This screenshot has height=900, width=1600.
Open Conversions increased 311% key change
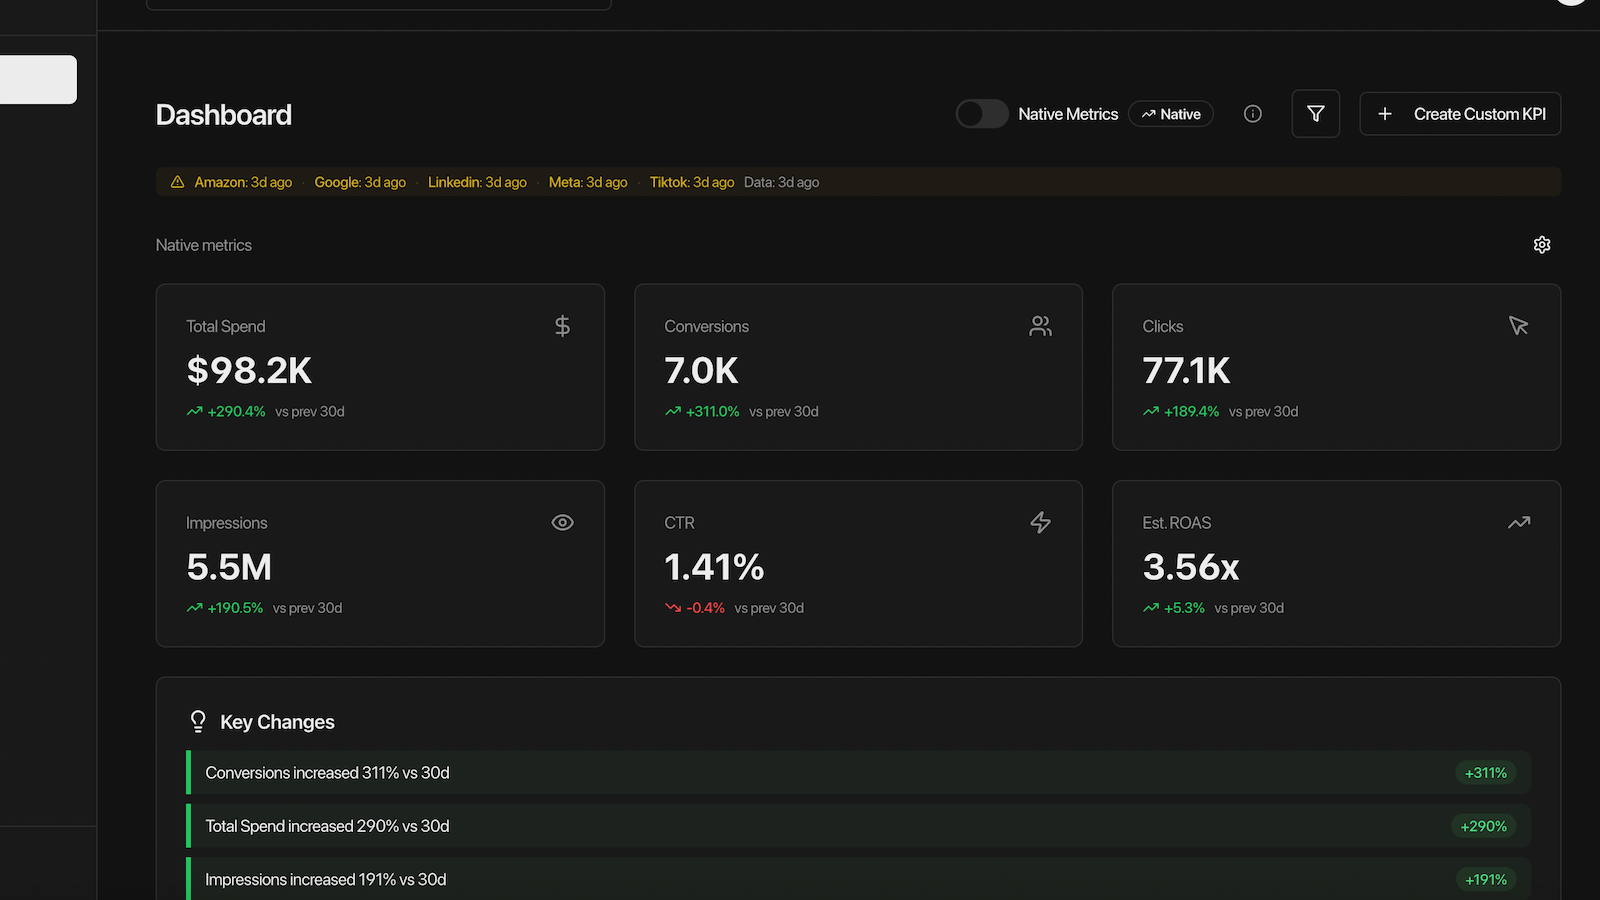(x=858, y=773)
